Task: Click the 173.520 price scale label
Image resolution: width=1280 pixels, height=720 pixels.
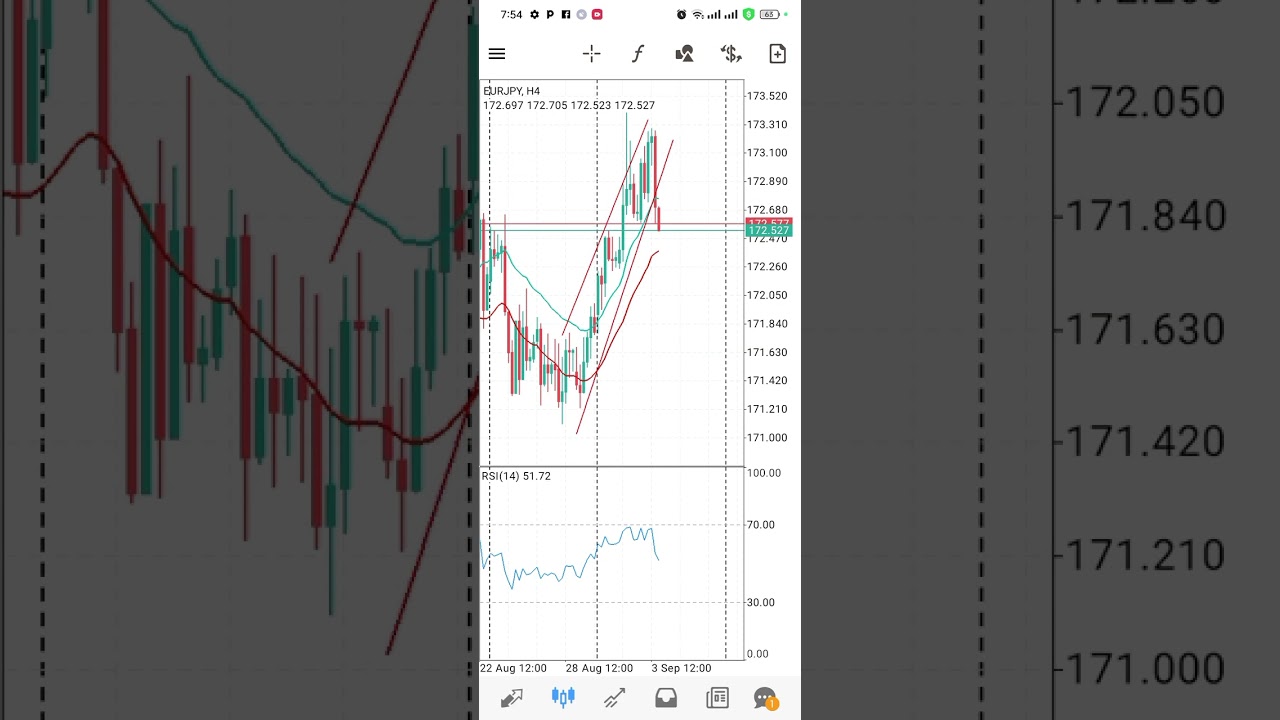Action: tap(767, 96)
